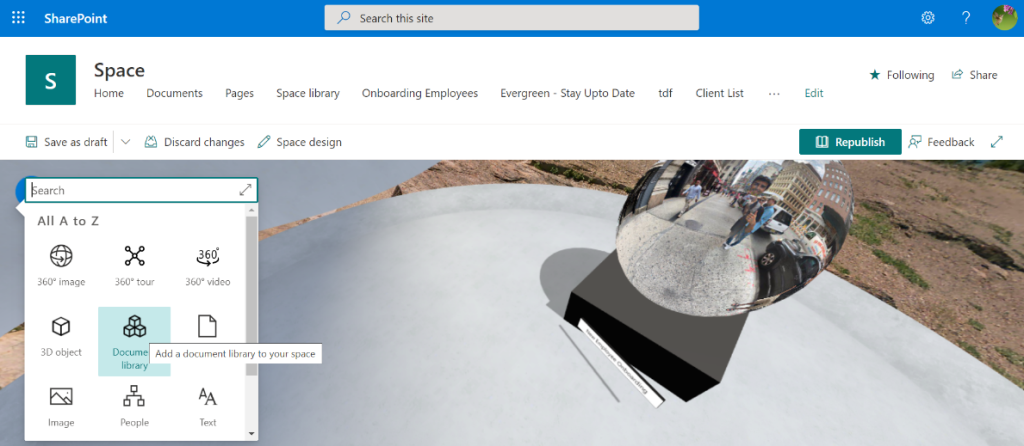Select the 360° image web part

pos(61,265)
